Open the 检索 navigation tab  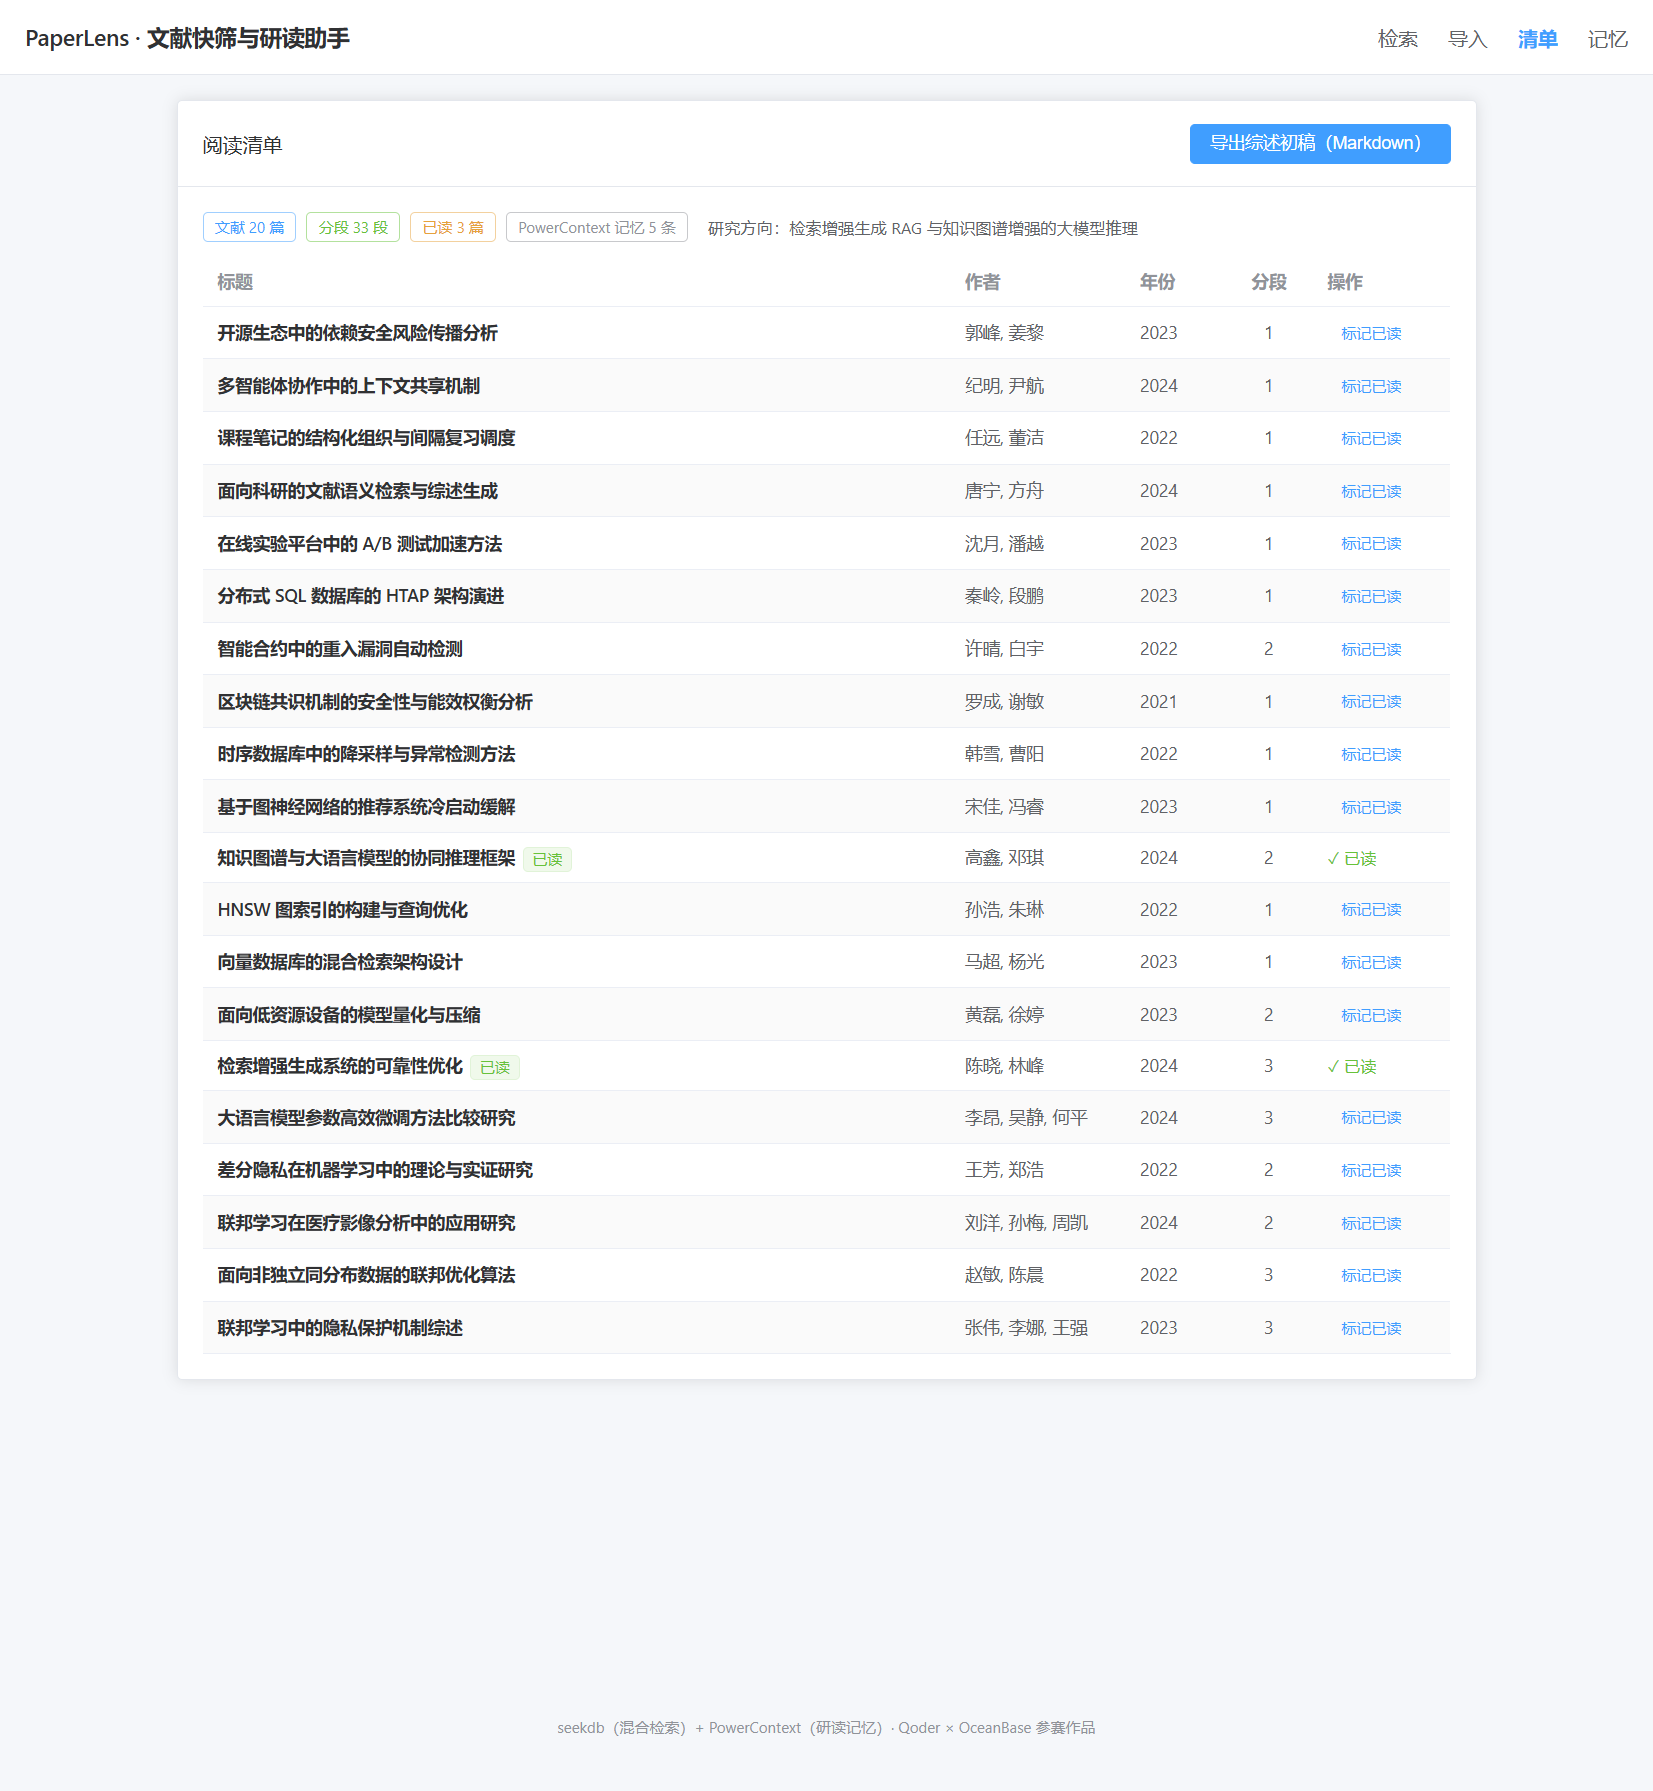coord(1397,39)
